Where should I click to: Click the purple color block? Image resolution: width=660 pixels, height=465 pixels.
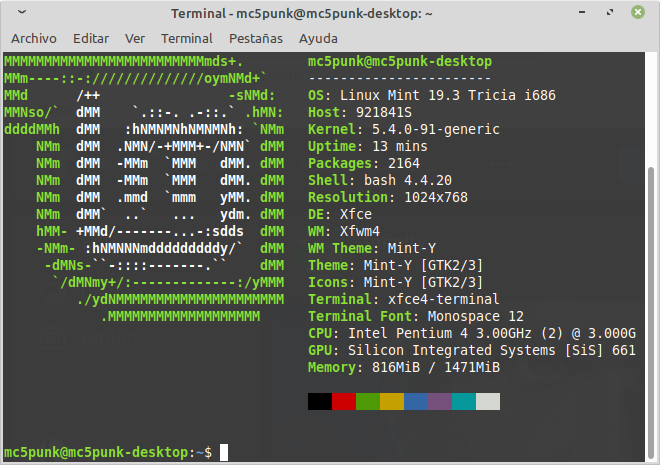[x=440, y=401]
